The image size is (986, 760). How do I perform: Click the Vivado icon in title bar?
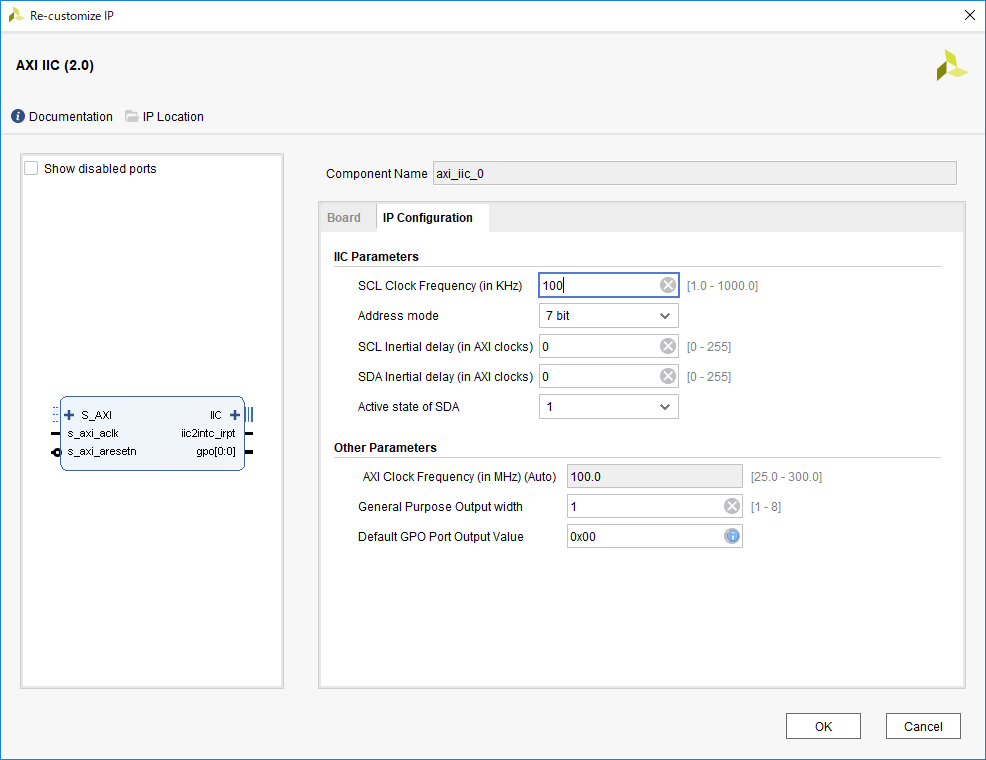point(16,15)
